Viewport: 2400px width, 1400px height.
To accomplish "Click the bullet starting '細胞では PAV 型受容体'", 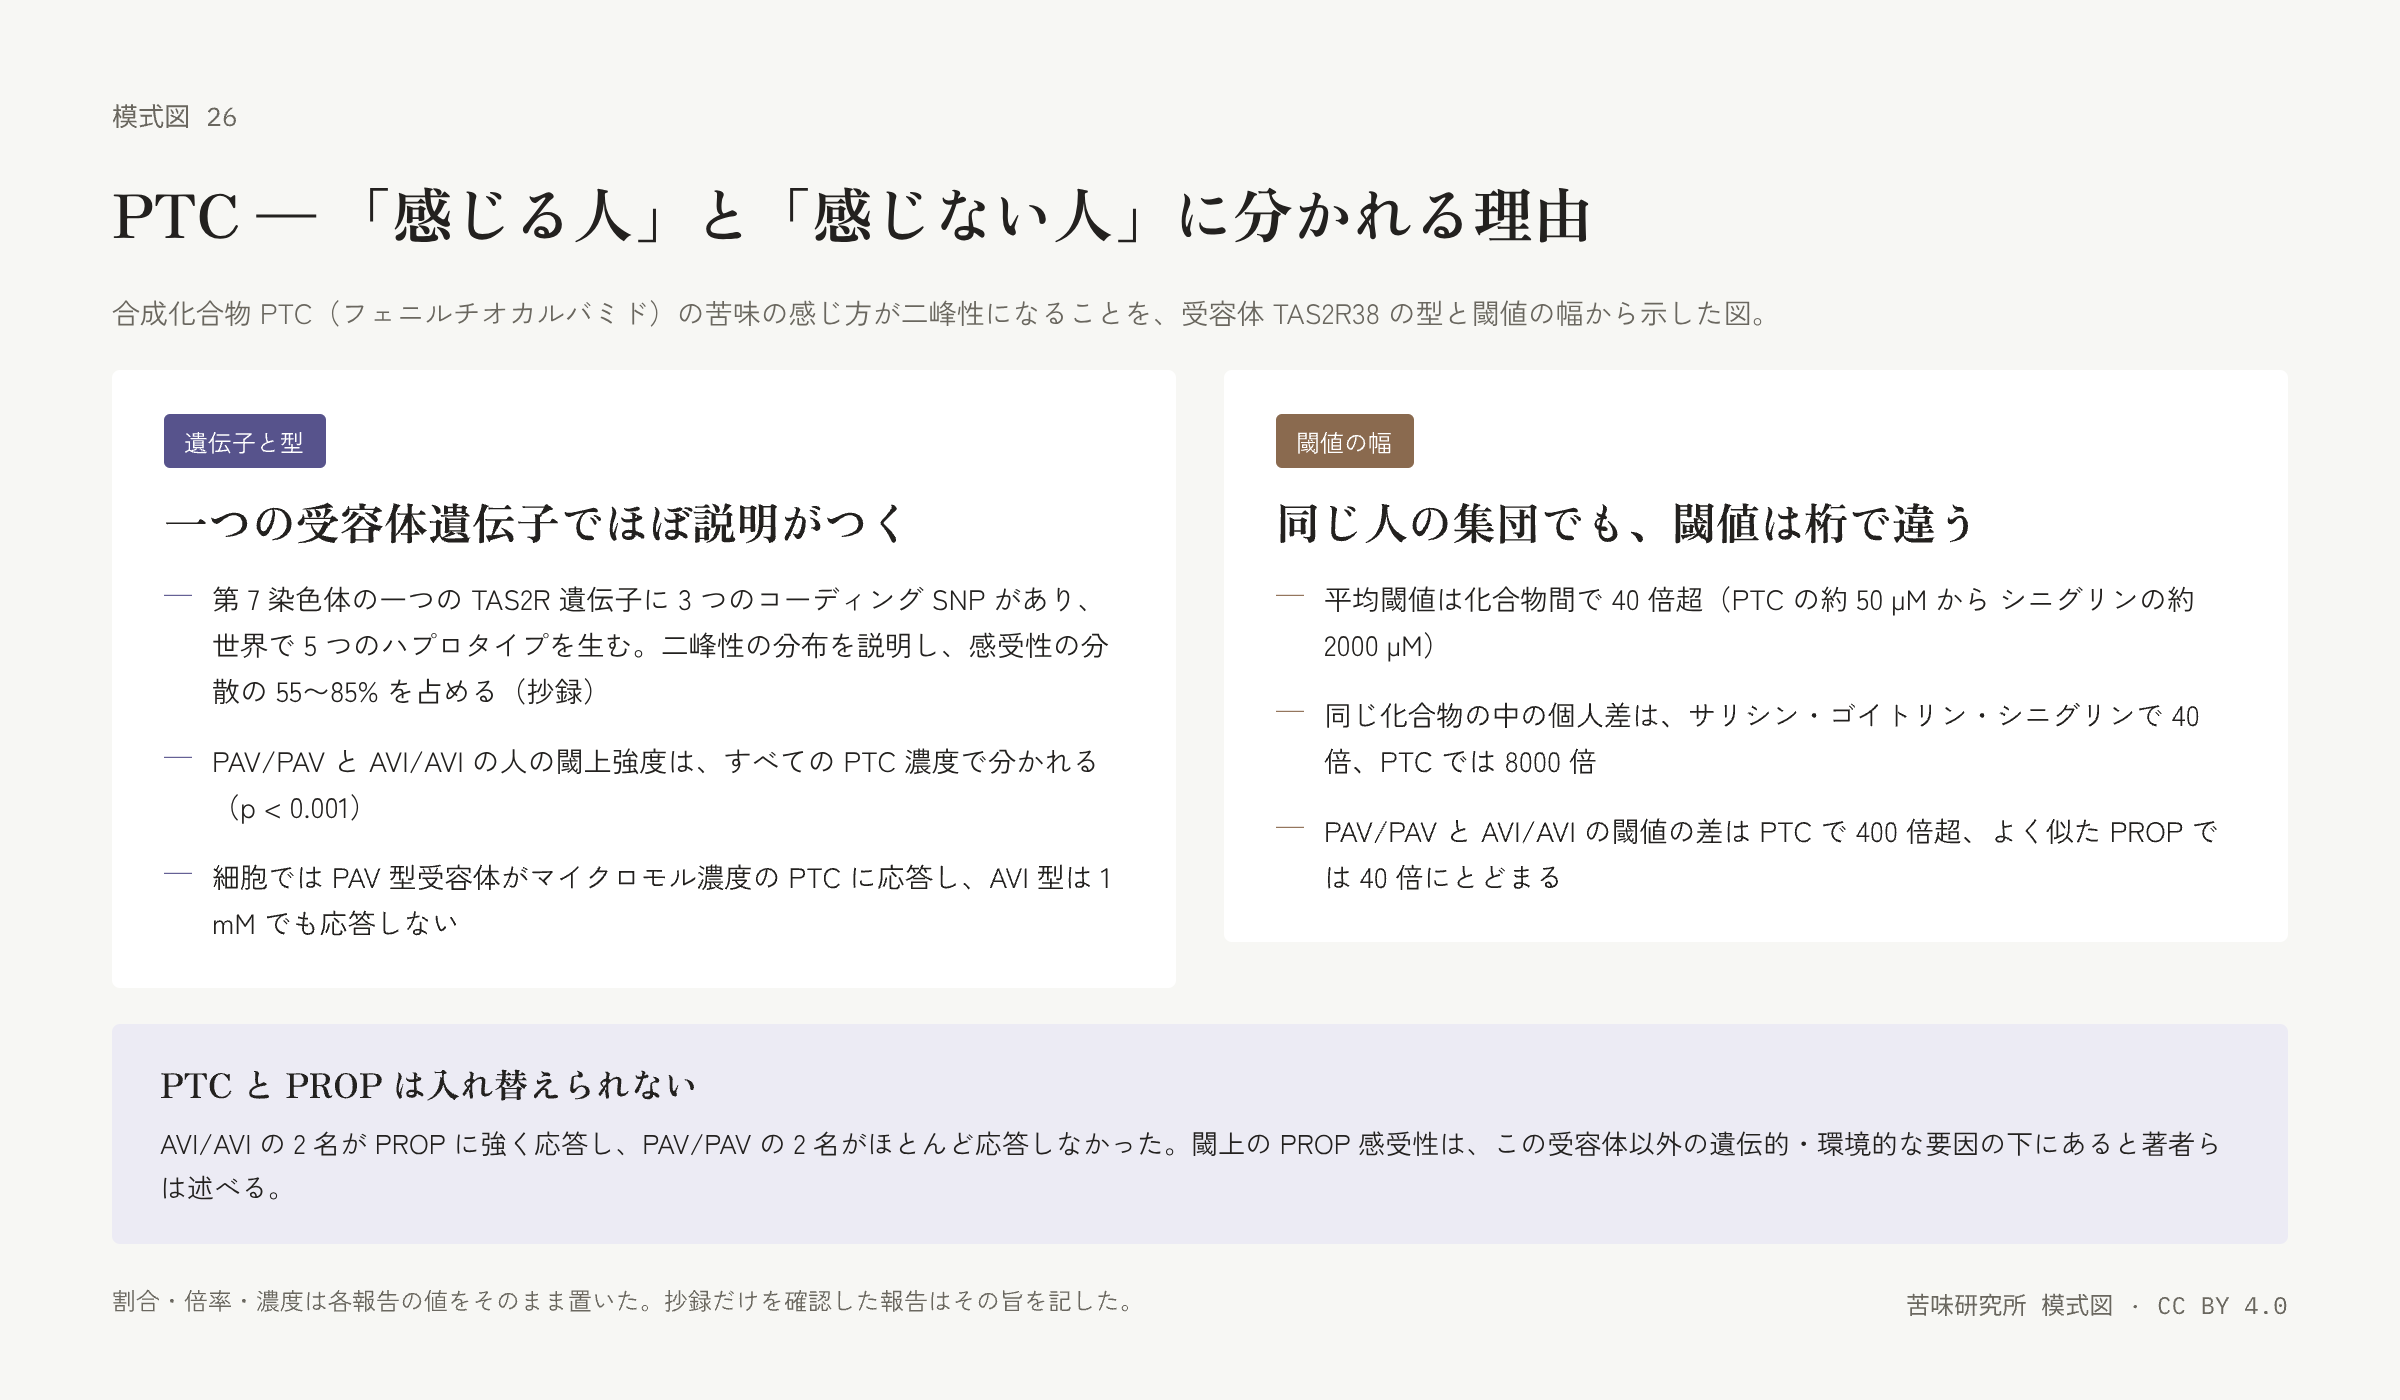I will (x=662, y=900).
